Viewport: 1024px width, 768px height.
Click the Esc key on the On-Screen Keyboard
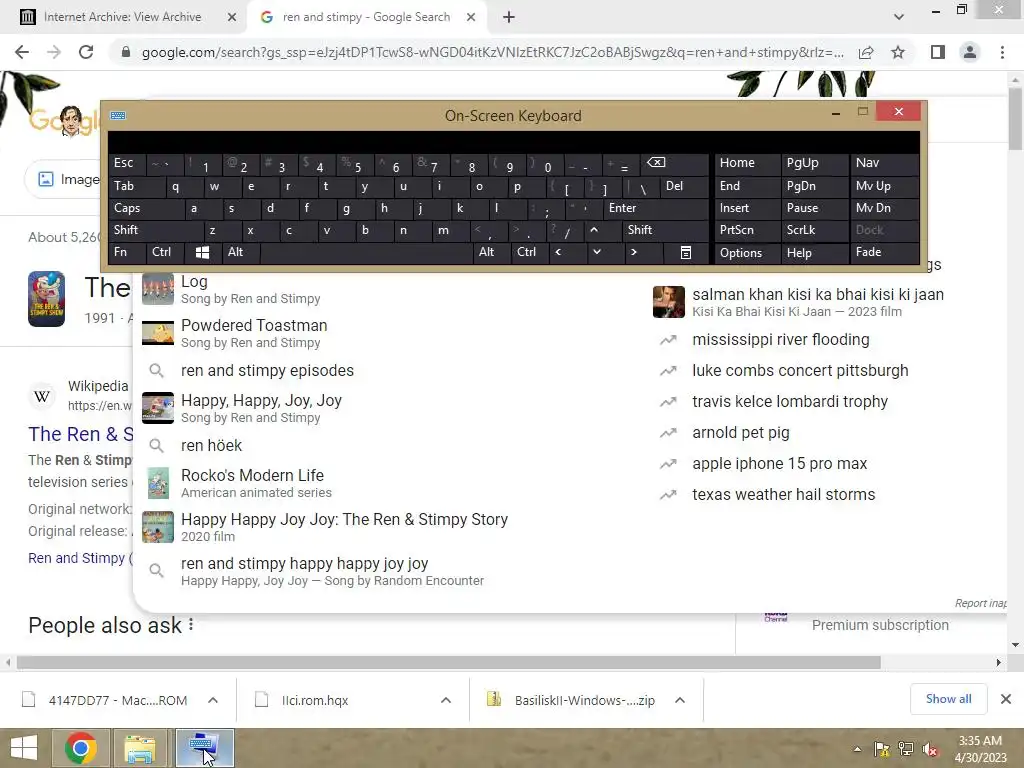(x=127, y=164)
